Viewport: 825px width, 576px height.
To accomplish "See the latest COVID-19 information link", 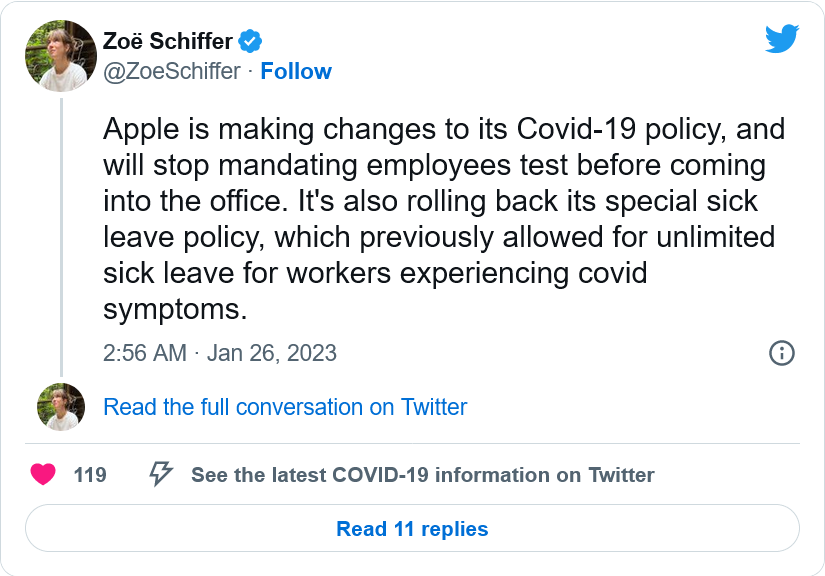I will pyautogui.click(x=423, y=475).
